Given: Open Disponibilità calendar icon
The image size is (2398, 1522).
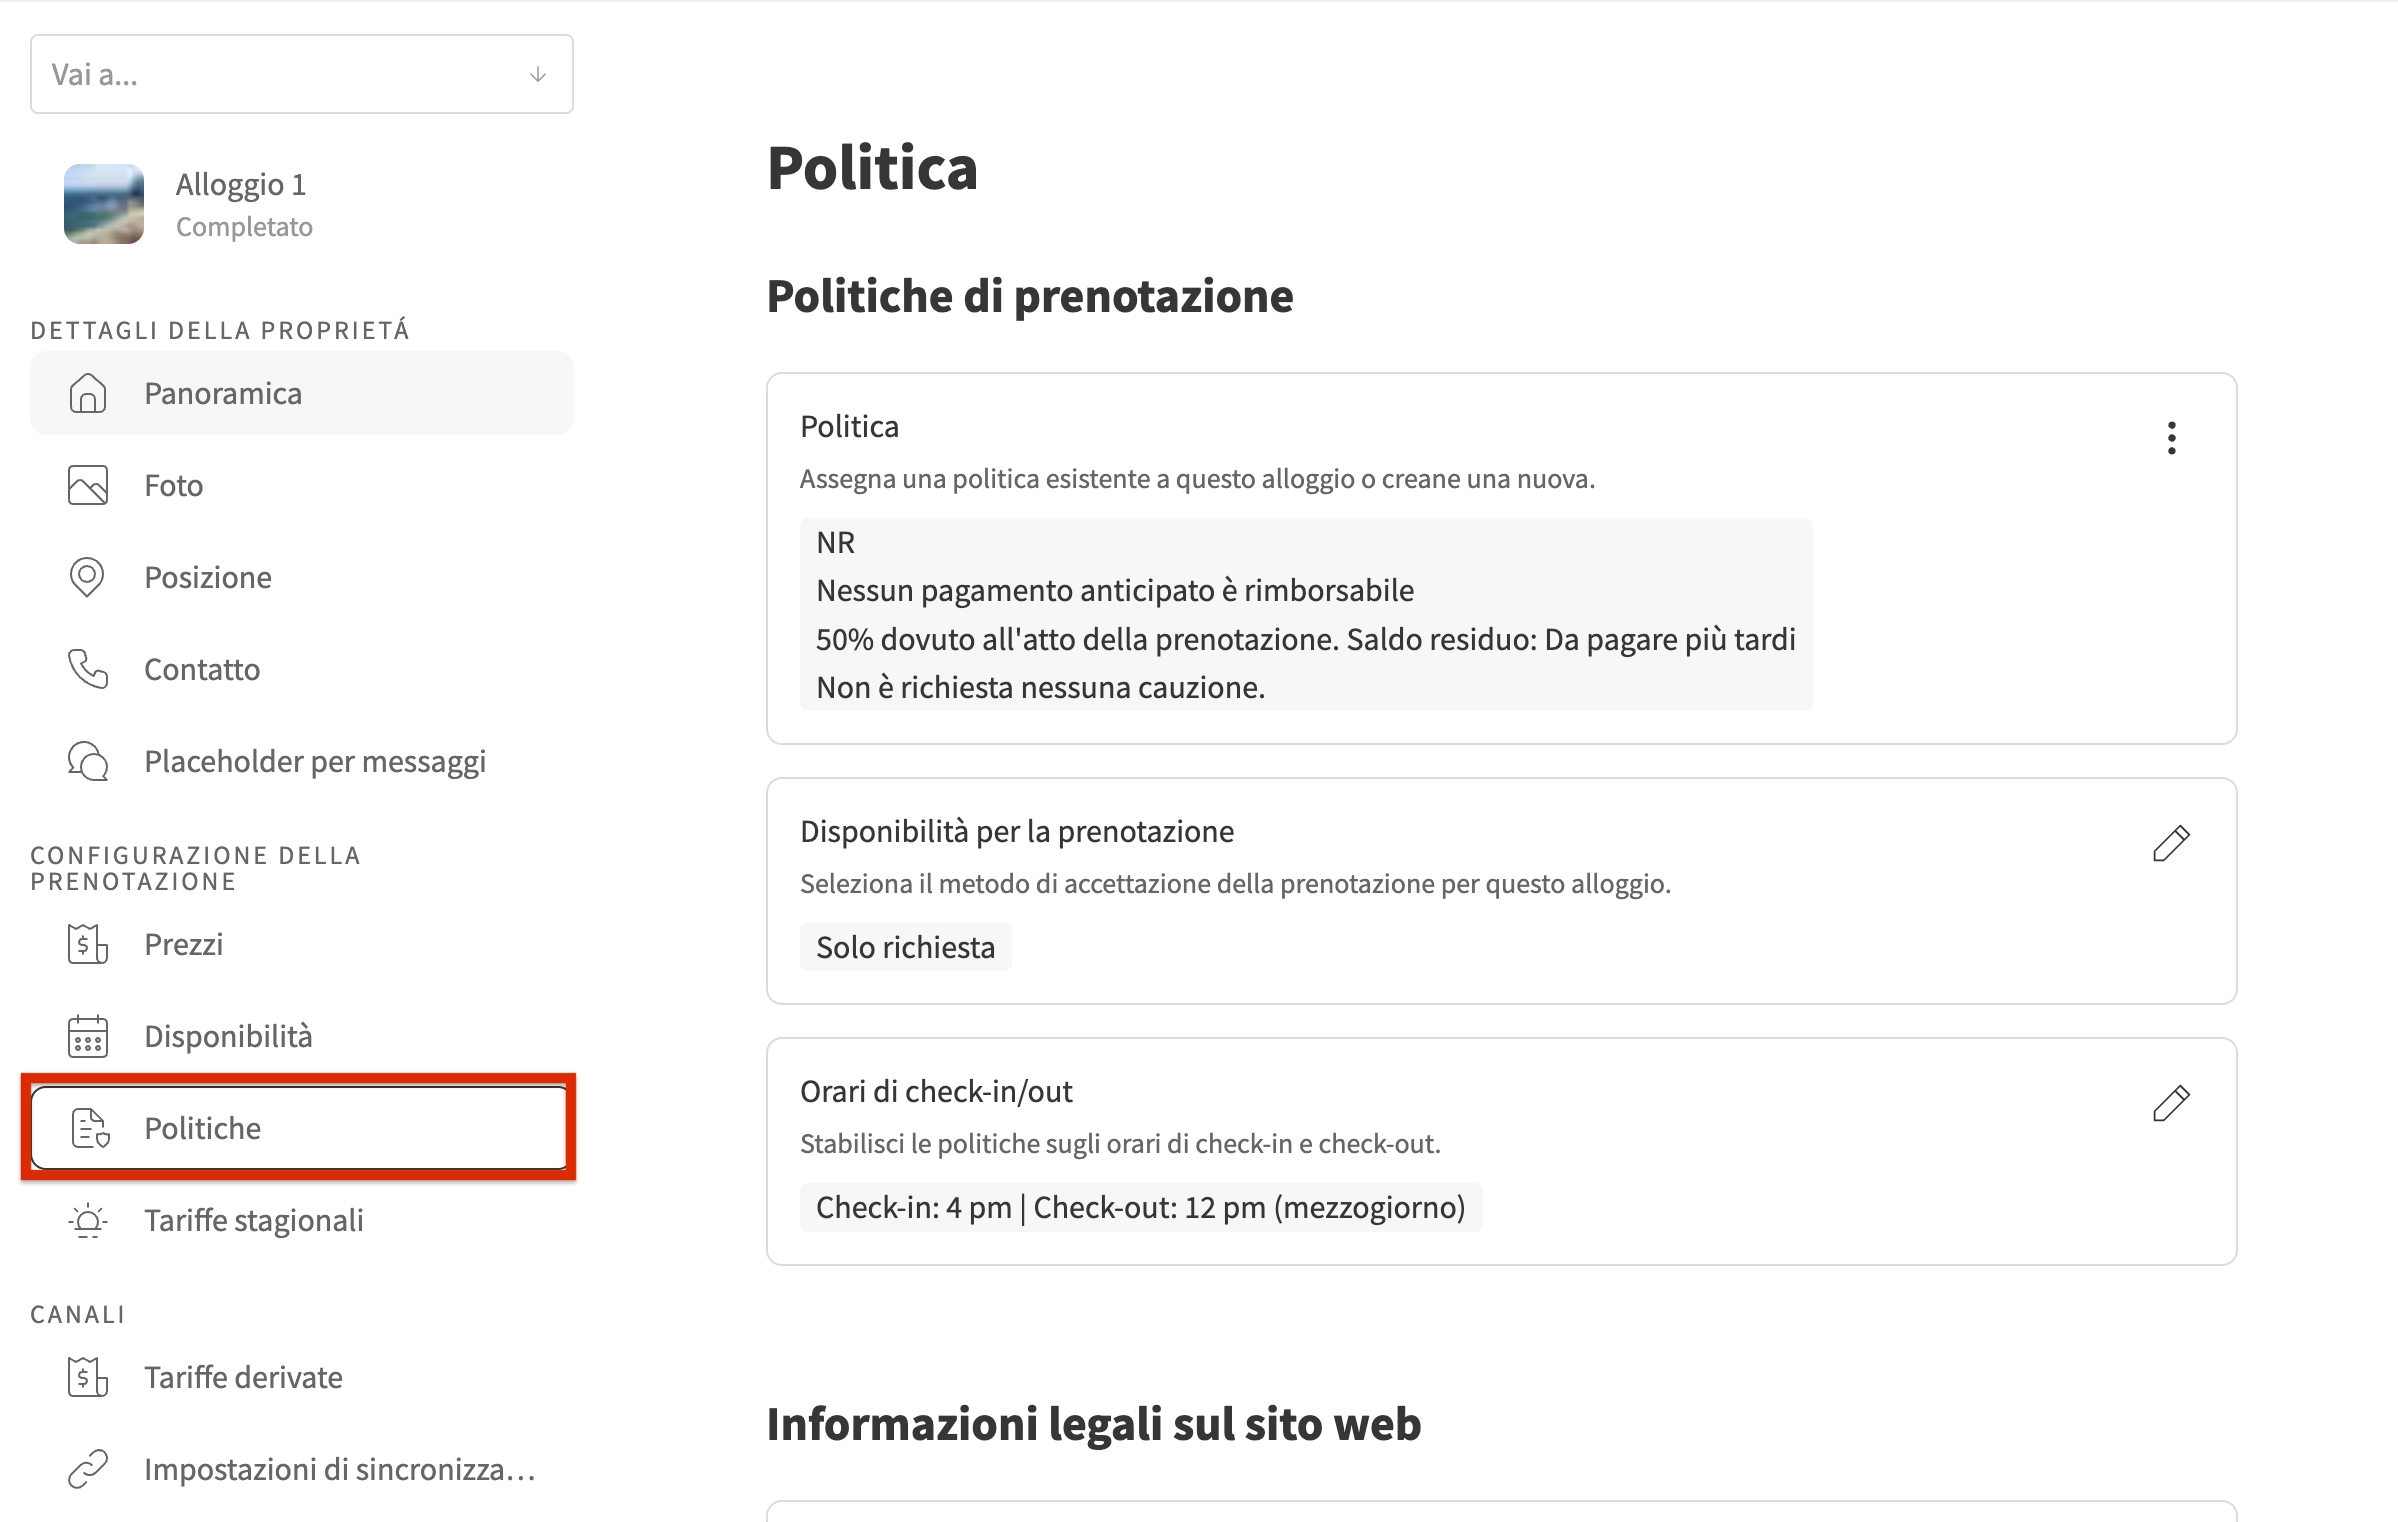Looking at the screenshot, I should (88, 1036).
